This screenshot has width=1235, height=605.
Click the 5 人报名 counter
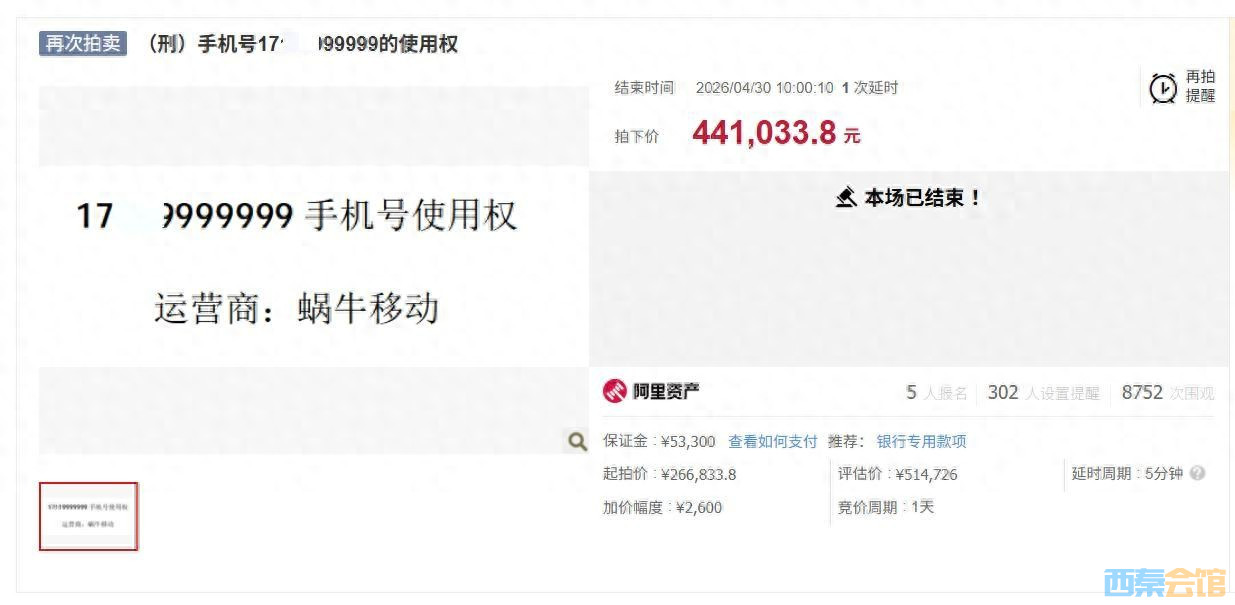[936, 393]
